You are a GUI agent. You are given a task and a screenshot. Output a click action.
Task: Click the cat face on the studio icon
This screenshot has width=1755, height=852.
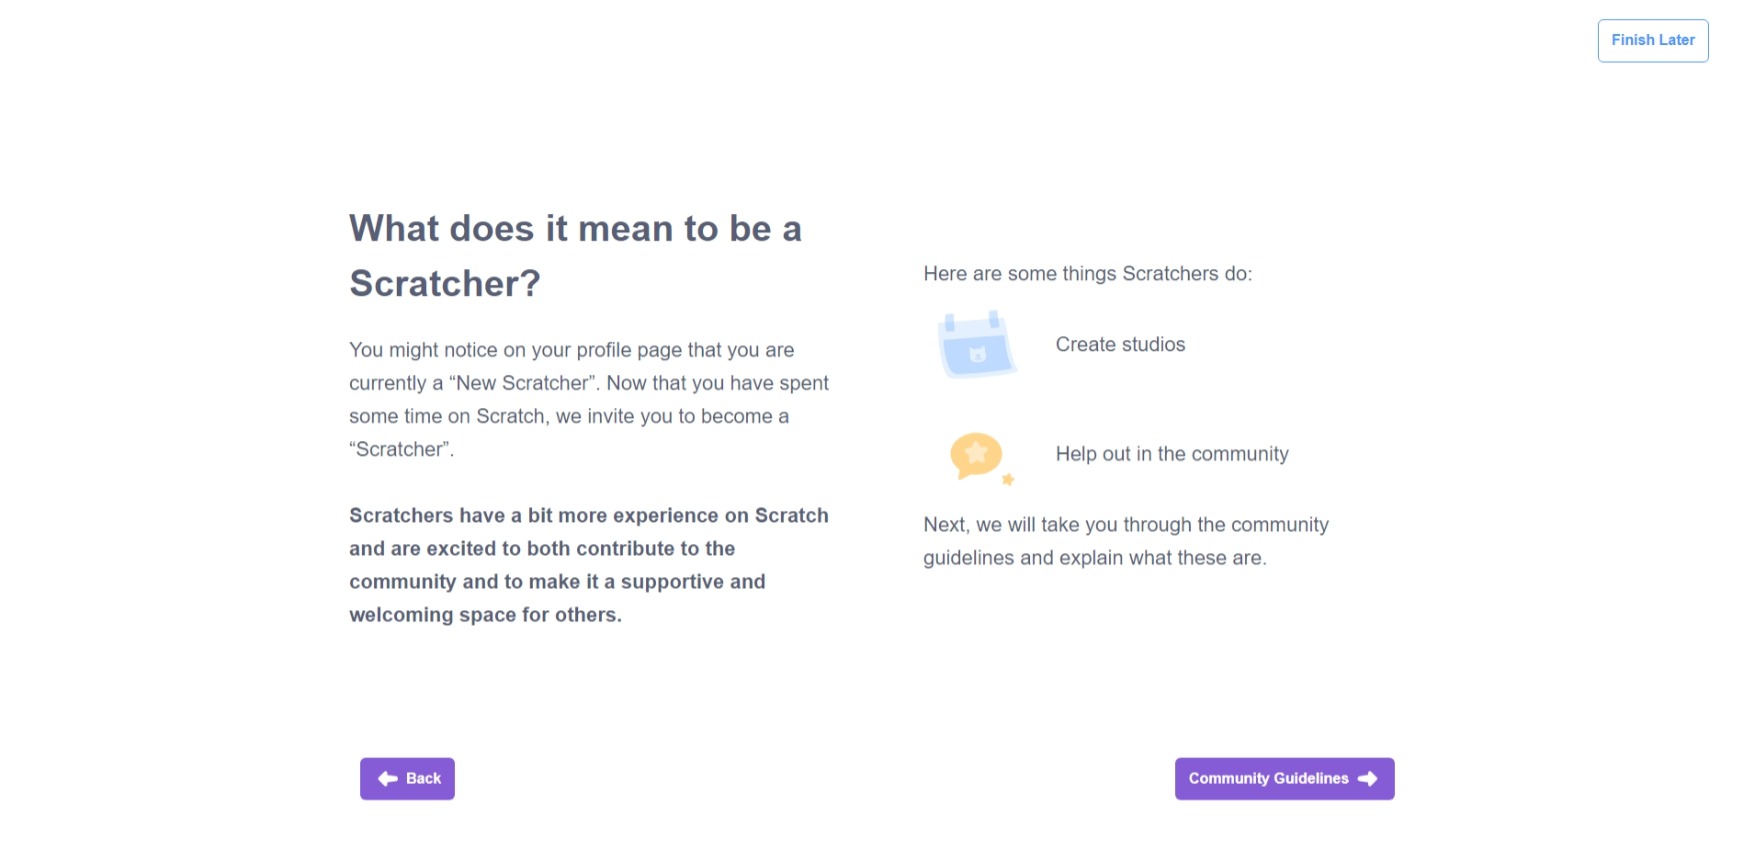[x=978, y=354]
